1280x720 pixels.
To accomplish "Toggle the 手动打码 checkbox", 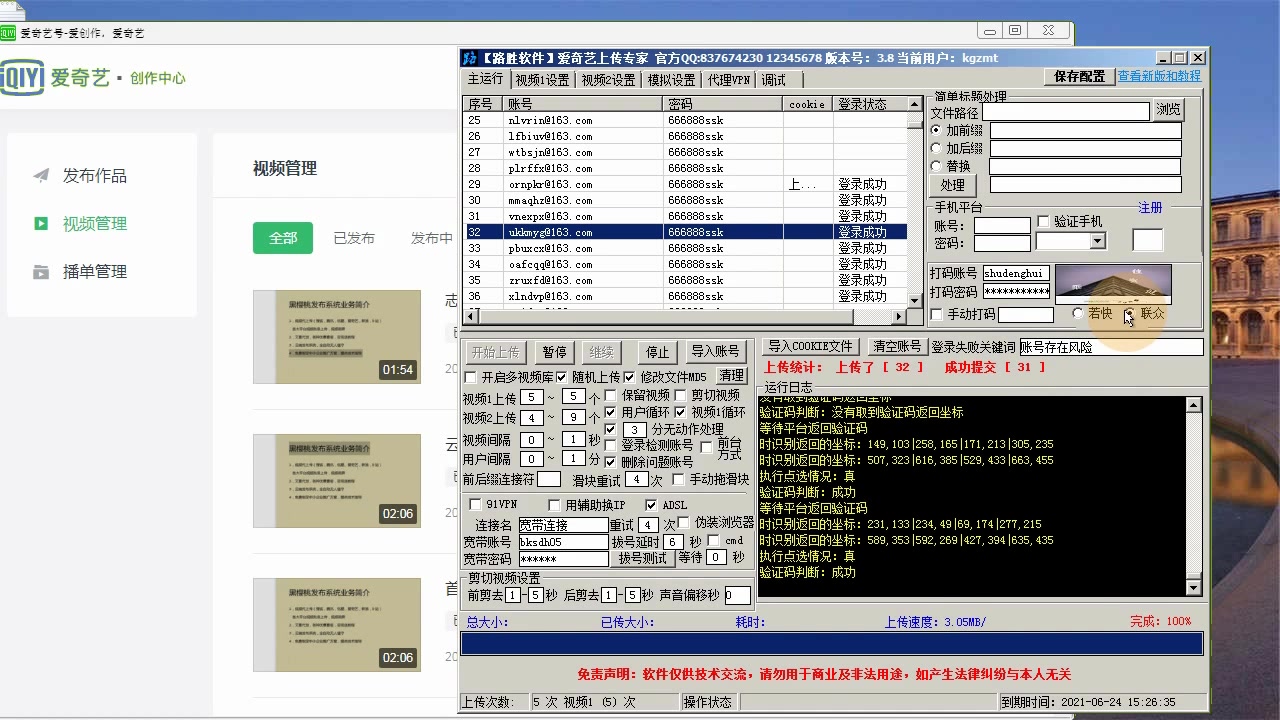I will tap(936, 314).
